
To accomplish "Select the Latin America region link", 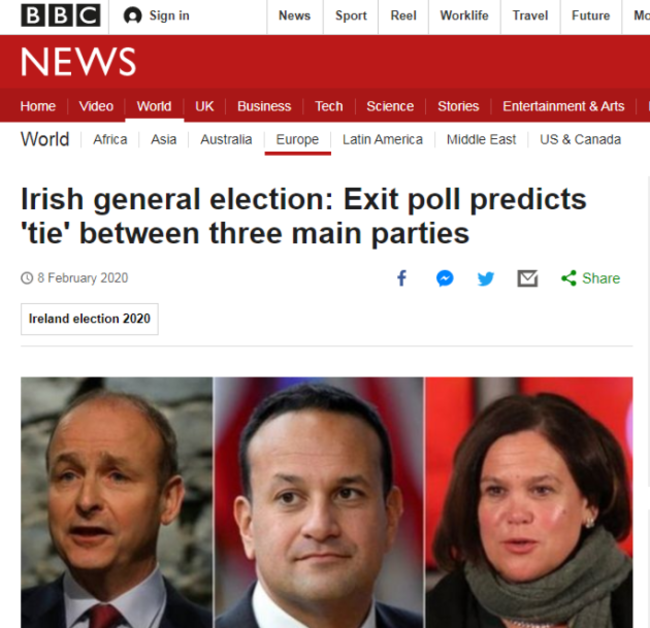I will (x=382, y=139).
